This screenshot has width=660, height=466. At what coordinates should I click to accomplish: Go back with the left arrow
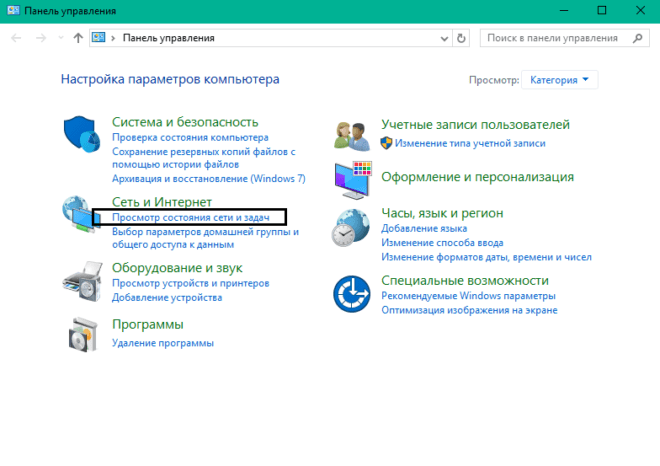(16, 38)
